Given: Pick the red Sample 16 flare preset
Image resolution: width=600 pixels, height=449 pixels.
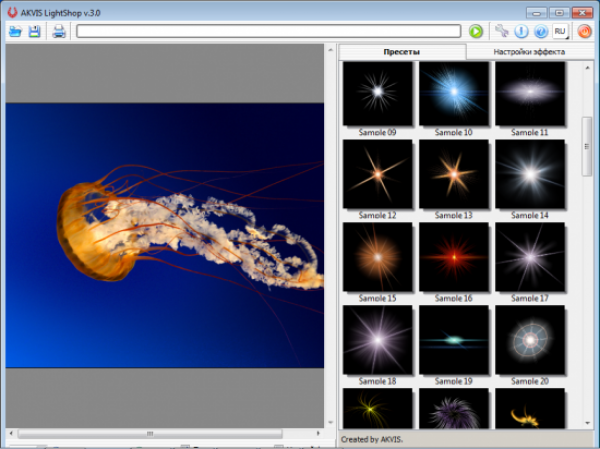Looking at the screenshot, I should point(454,257).
